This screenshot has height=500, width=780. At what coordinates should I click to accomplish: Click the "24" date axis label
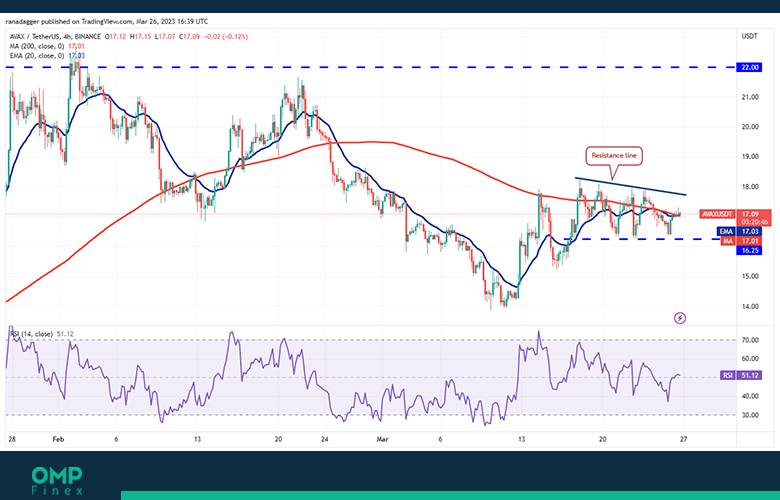point(324,439)
